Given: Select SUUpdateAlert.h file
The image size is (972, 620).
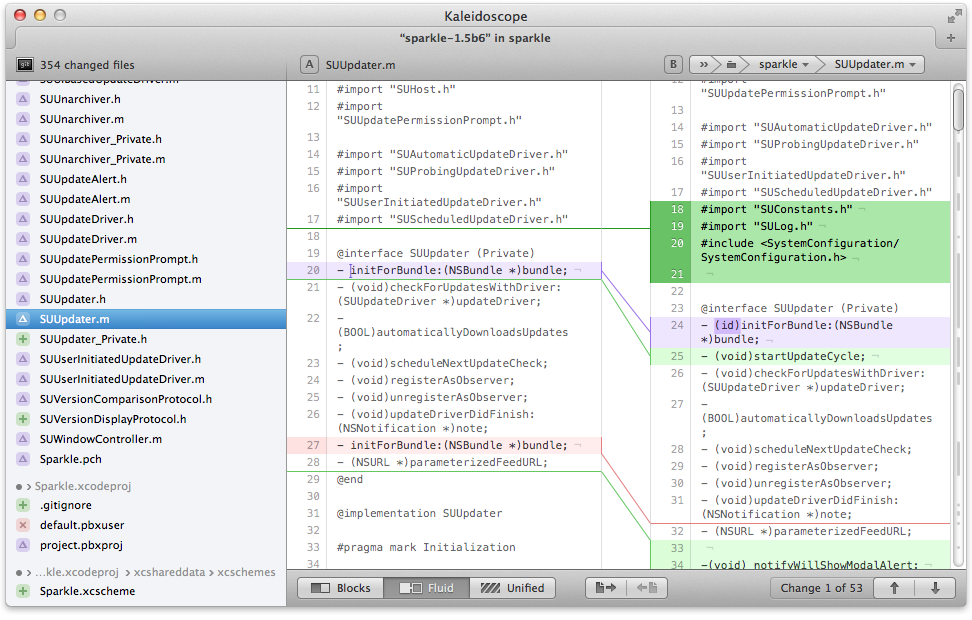Looking at the screenshot, I should click(146, 179).
